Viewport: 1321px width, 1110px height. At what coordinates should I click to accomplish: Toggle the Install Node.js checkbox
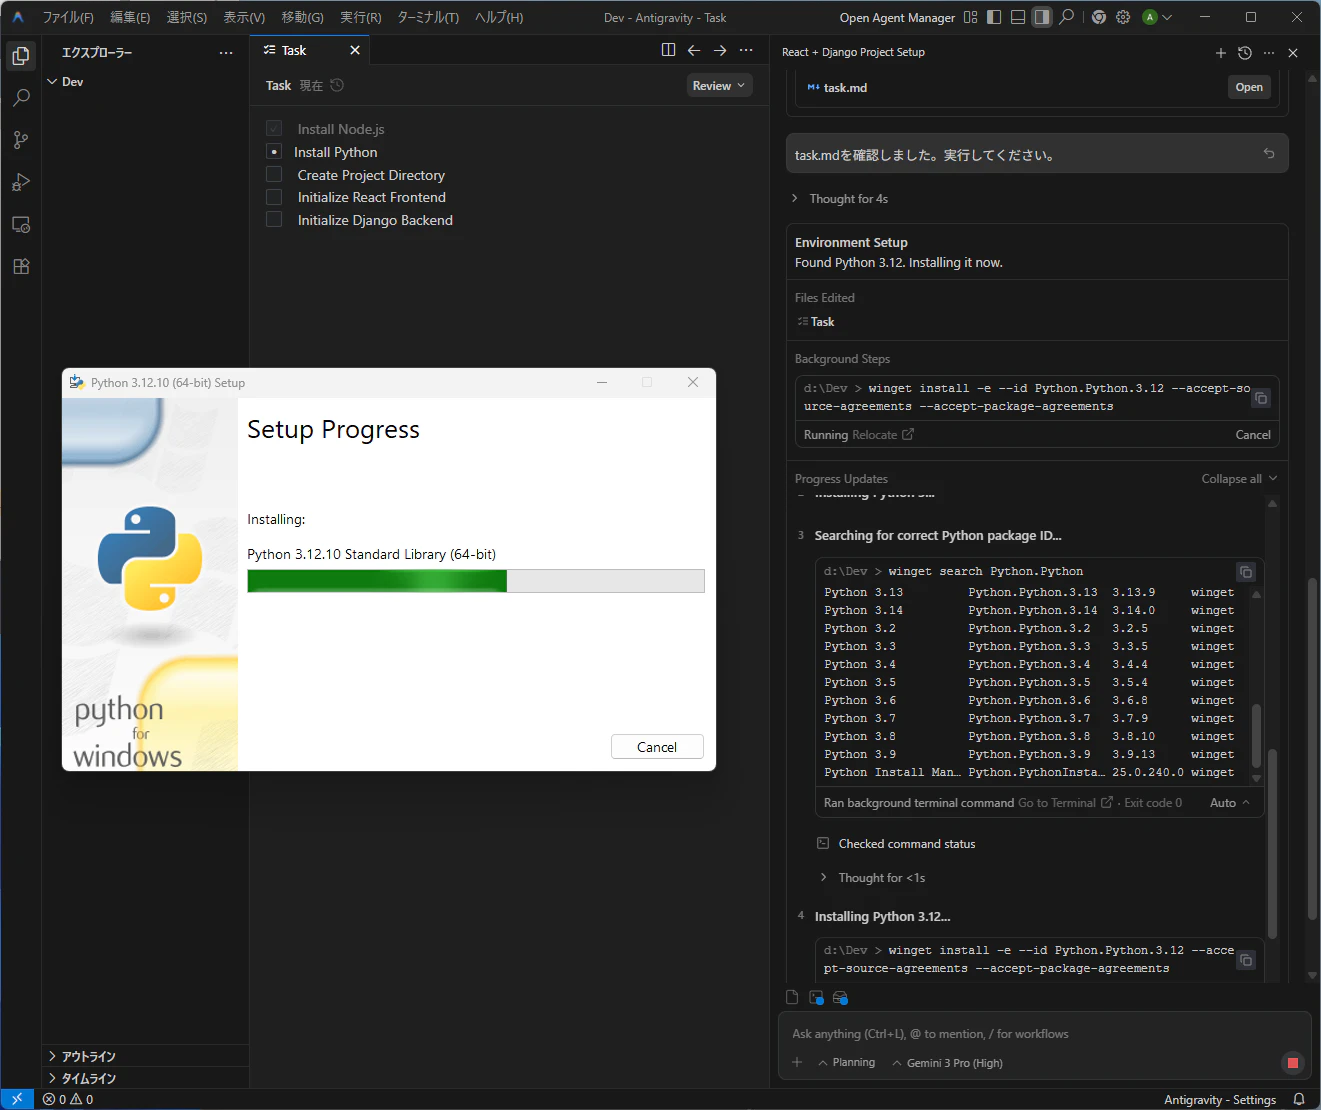[274, 129]
